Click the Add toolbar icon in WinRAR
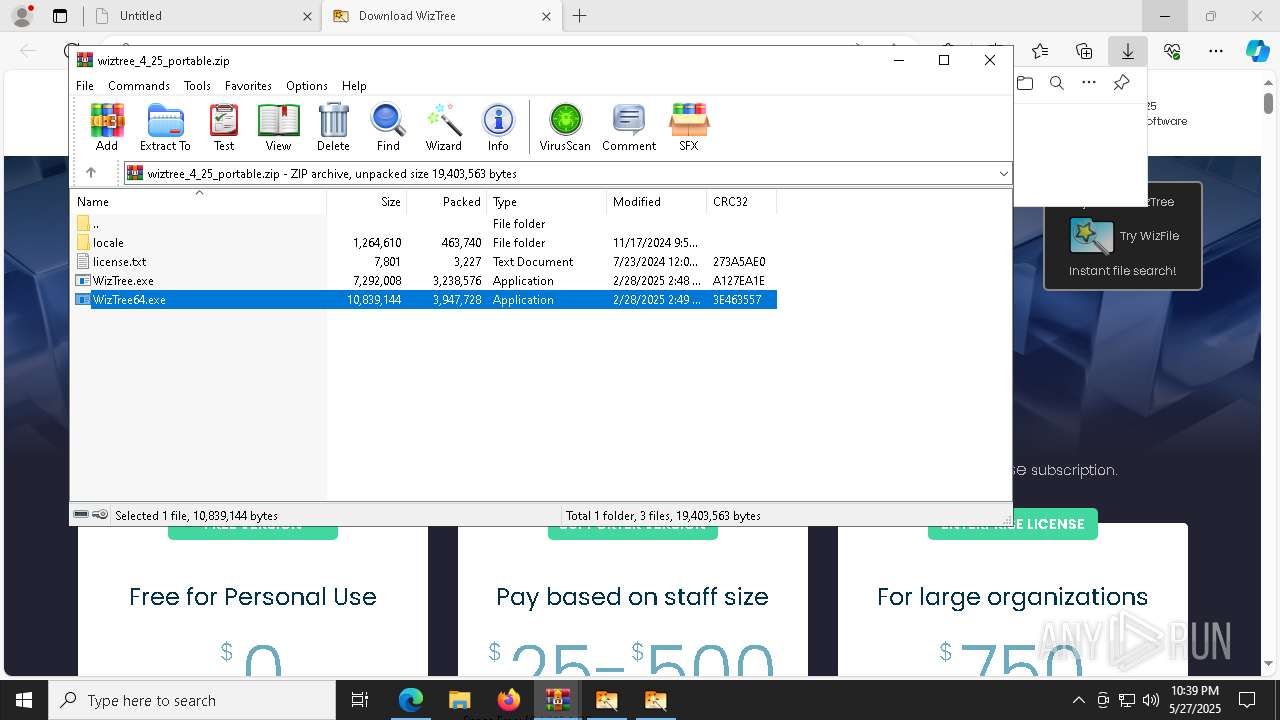The height and width of the screenshot is (720, 1280). [x=107, y=127]
